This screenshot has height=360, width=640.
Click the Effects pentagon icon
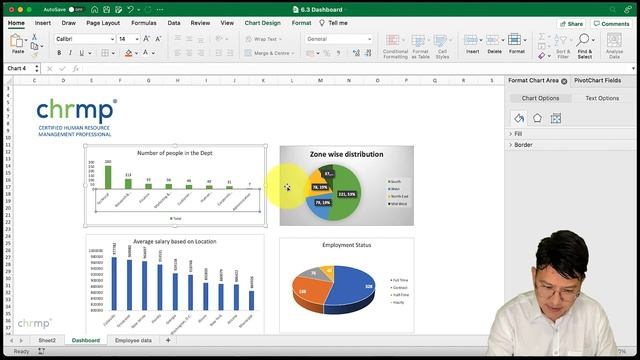537,118
